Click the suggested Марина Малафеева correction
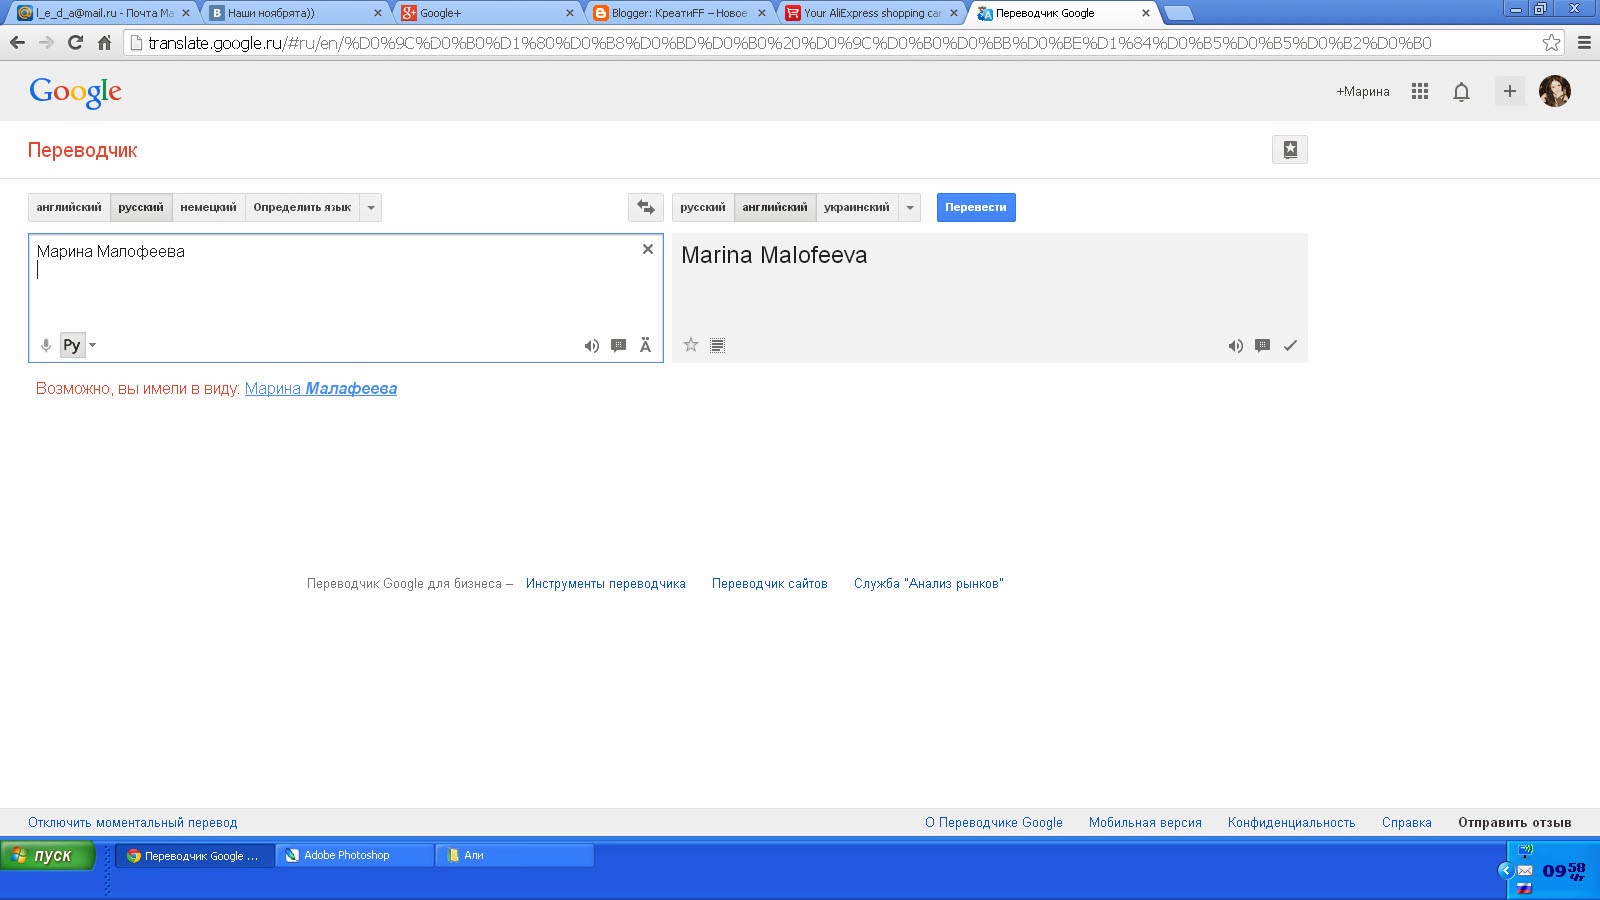 click(321, 389)
